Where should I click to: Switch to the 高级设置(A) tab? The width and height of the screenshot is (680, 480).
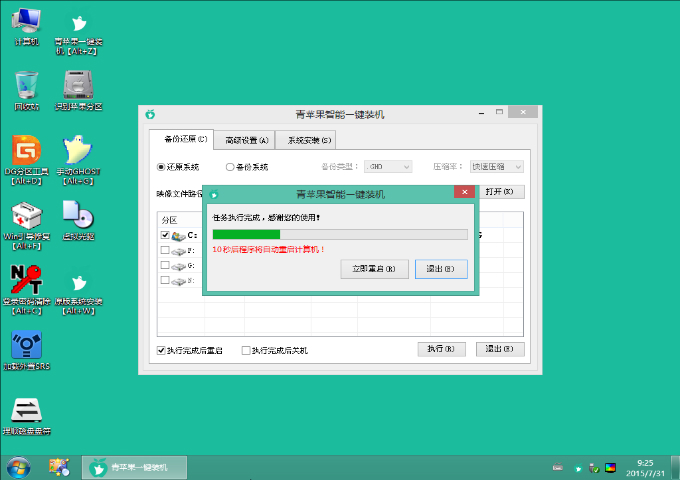(x=245, y=140)
